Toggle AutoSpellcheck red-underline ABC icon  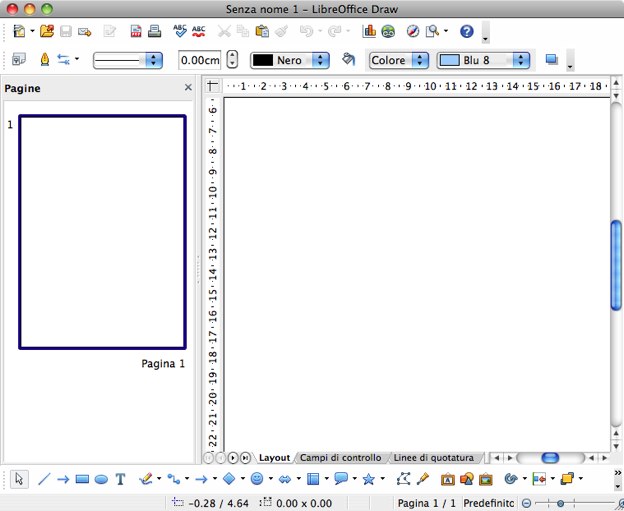199,31
